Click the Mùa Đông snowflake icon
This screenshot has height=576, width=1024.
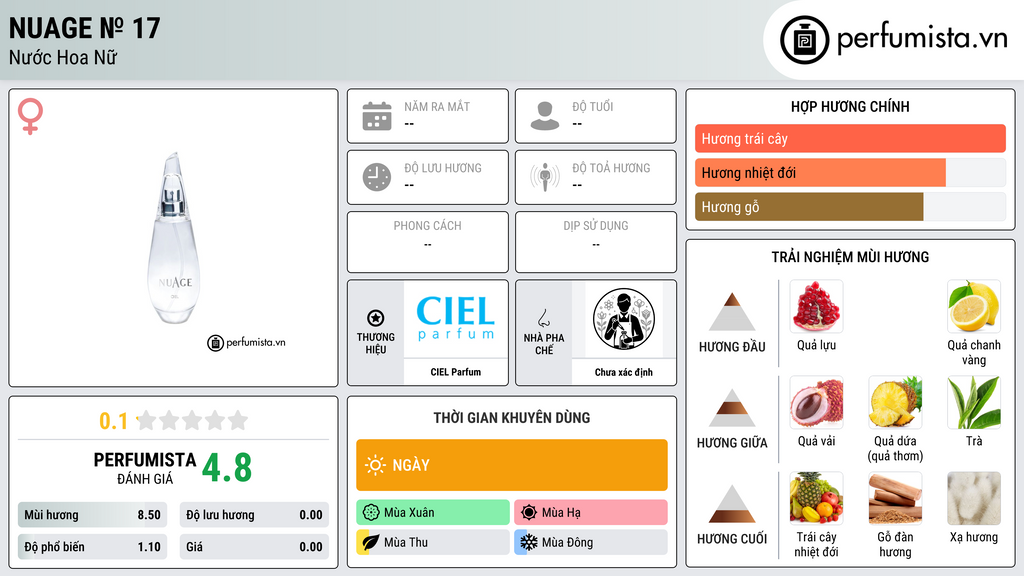tap(529, 542)
